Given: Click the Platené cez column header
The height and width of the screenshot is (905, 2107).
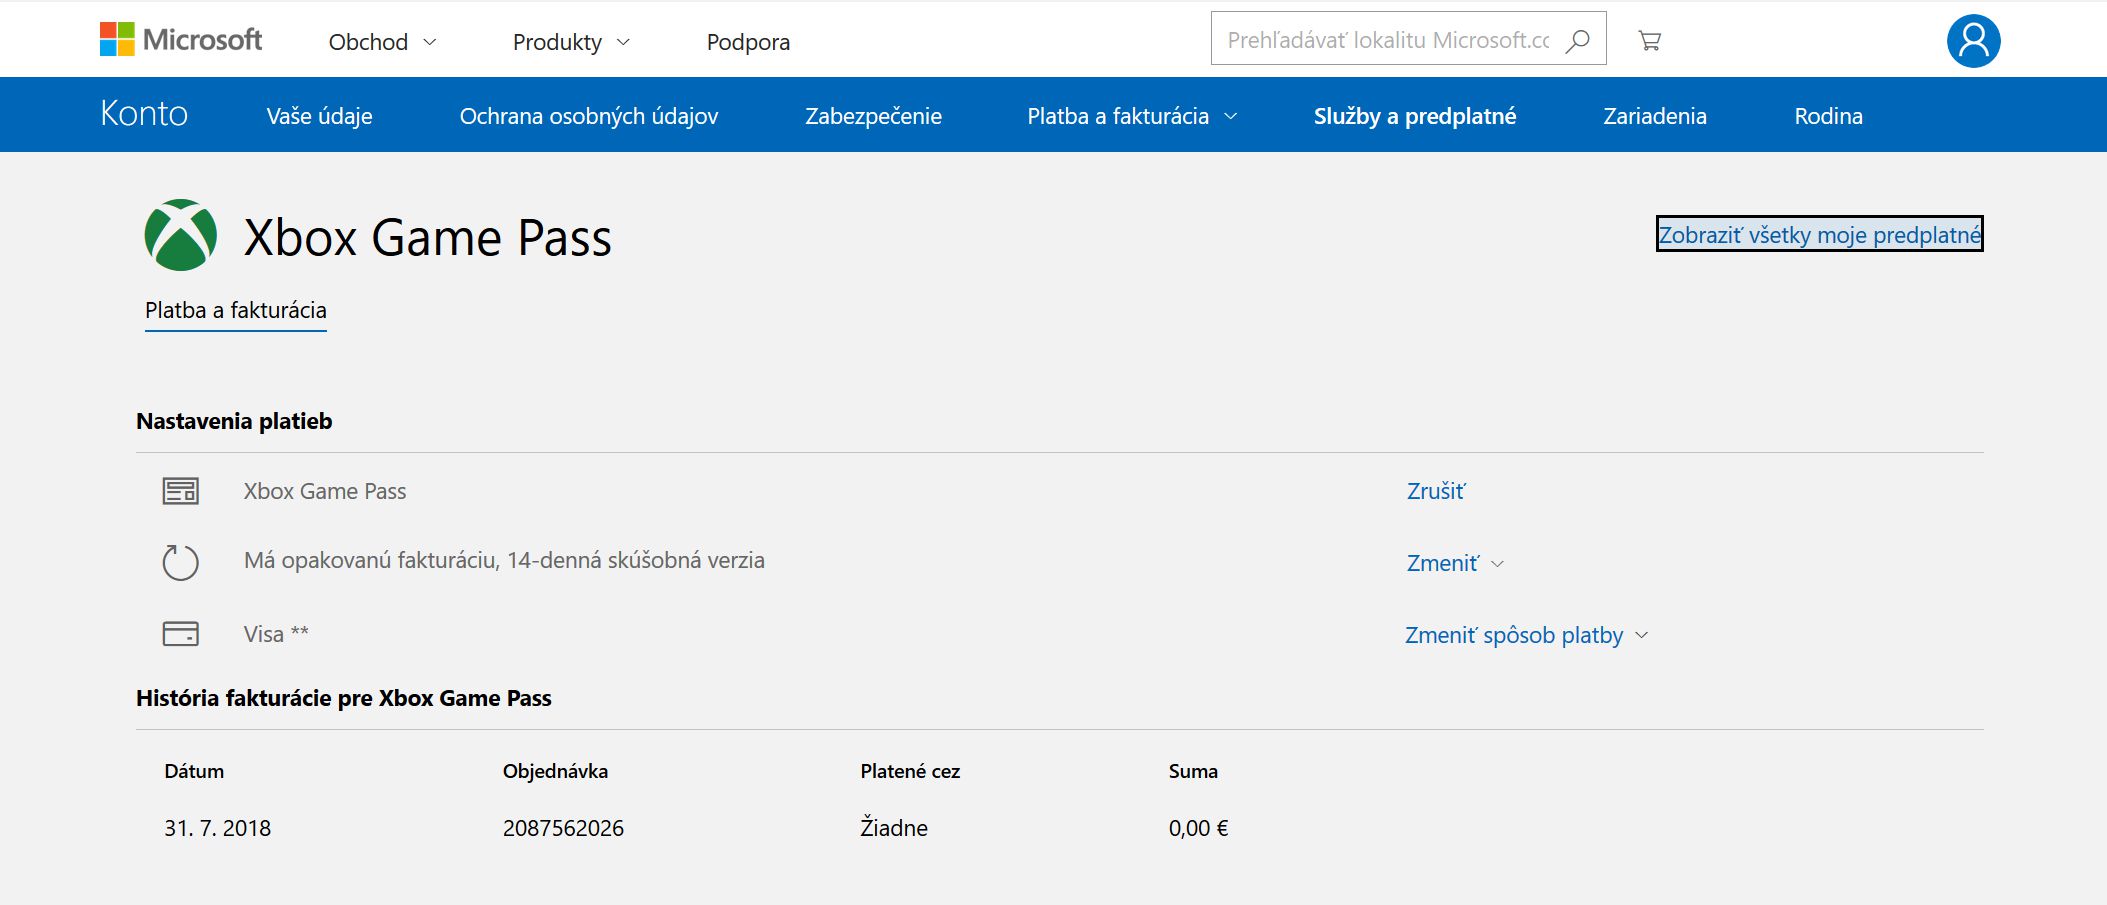Looking at the screenshot, I should point(910,771).
